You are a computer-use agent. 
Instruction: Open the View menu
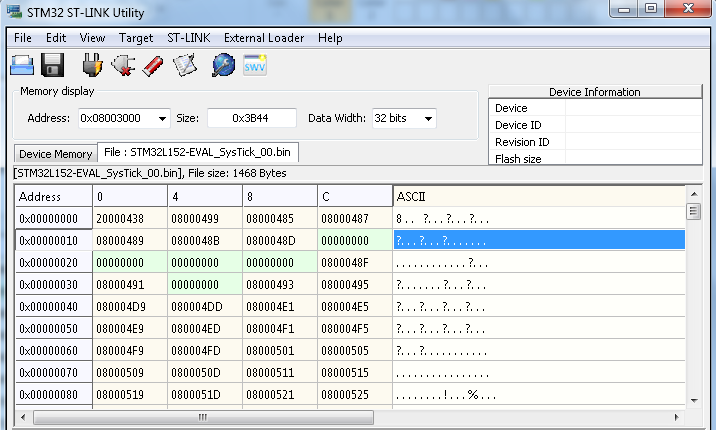click(92, 38)
